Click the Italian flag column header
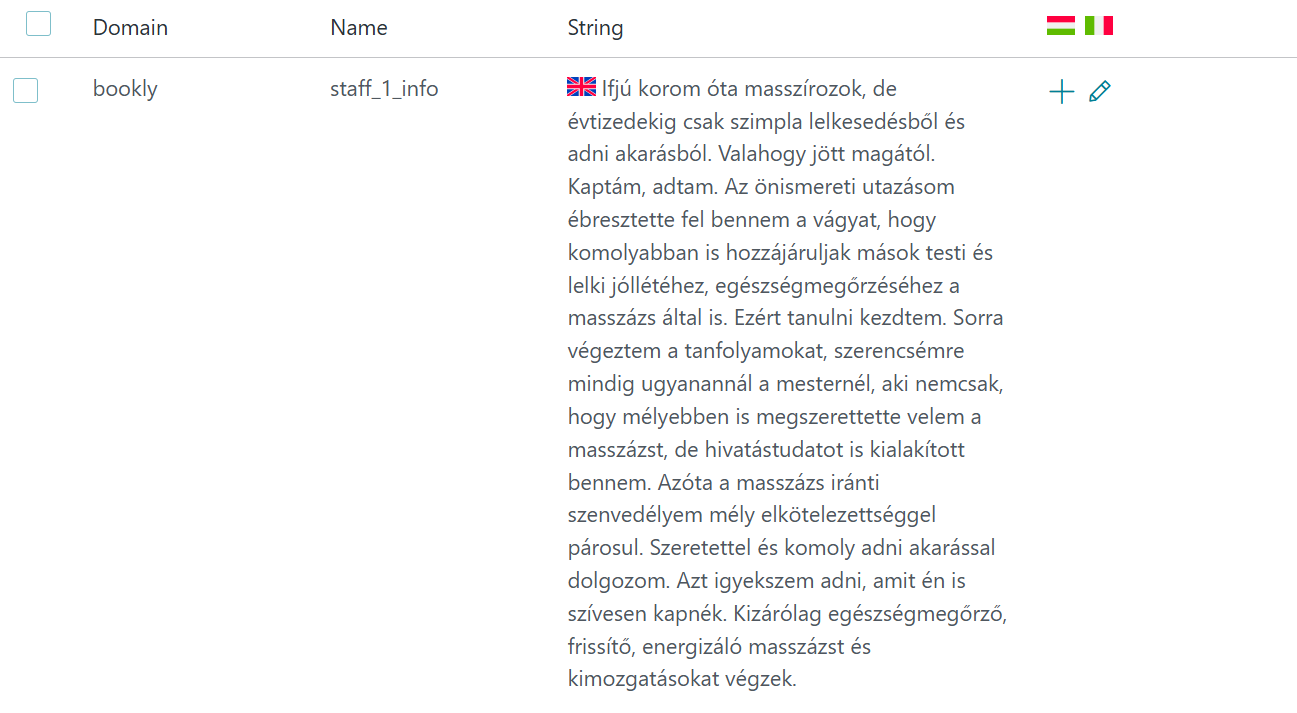 click(1099, 26)
